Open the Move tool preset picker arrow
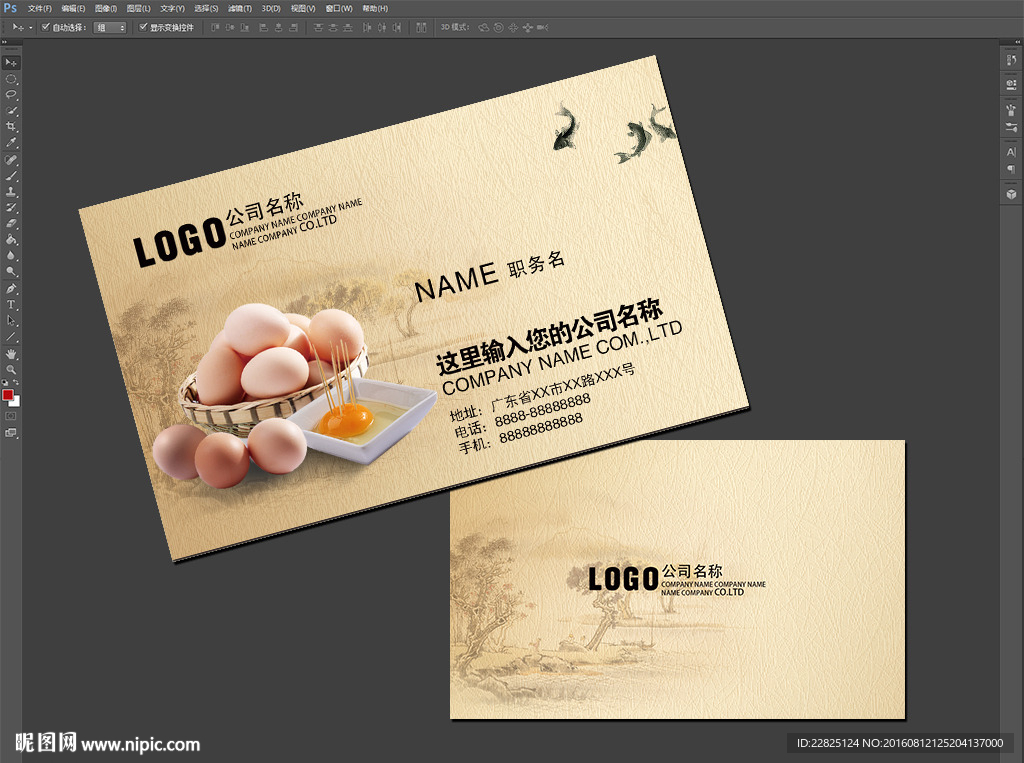Viewport: 1024px width, 763px height. click(x=31, y=27)
